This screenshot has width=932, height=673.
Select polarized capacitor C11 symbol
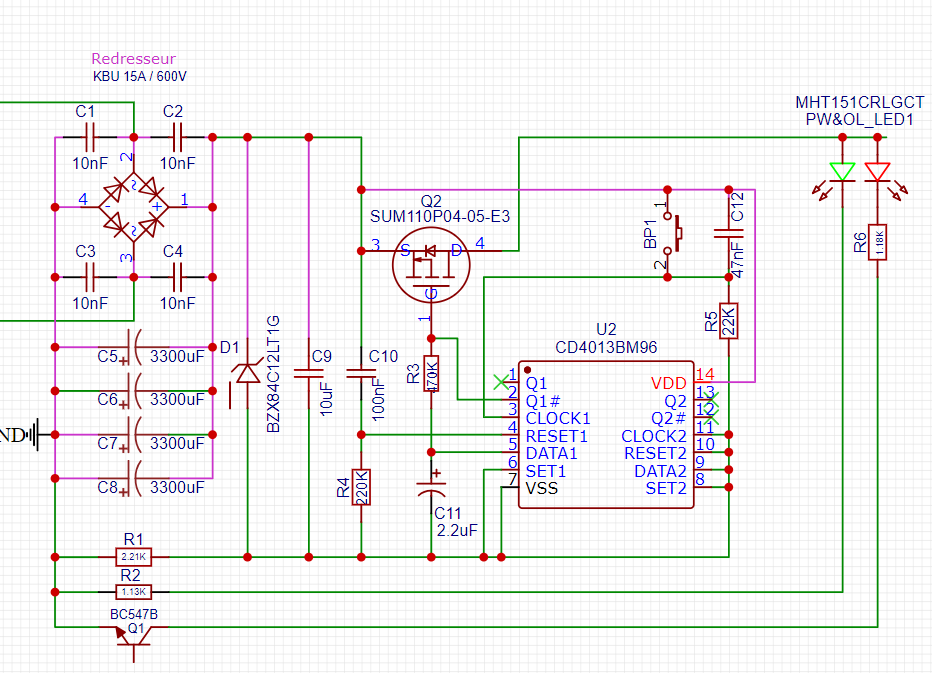click(431, 488)
